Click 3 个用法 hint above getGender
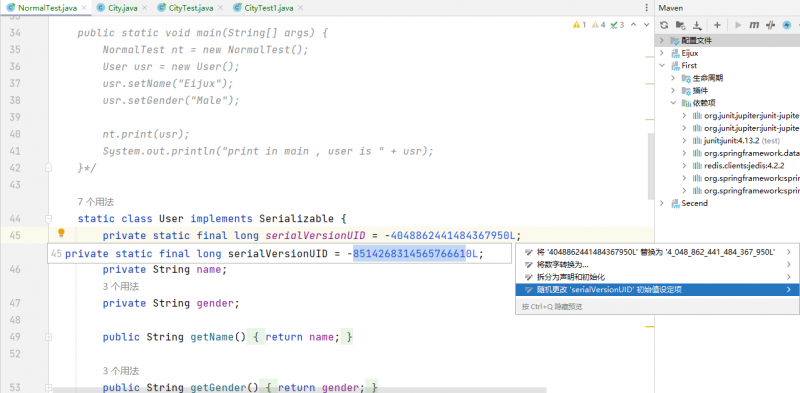 [x=120, y=371]
